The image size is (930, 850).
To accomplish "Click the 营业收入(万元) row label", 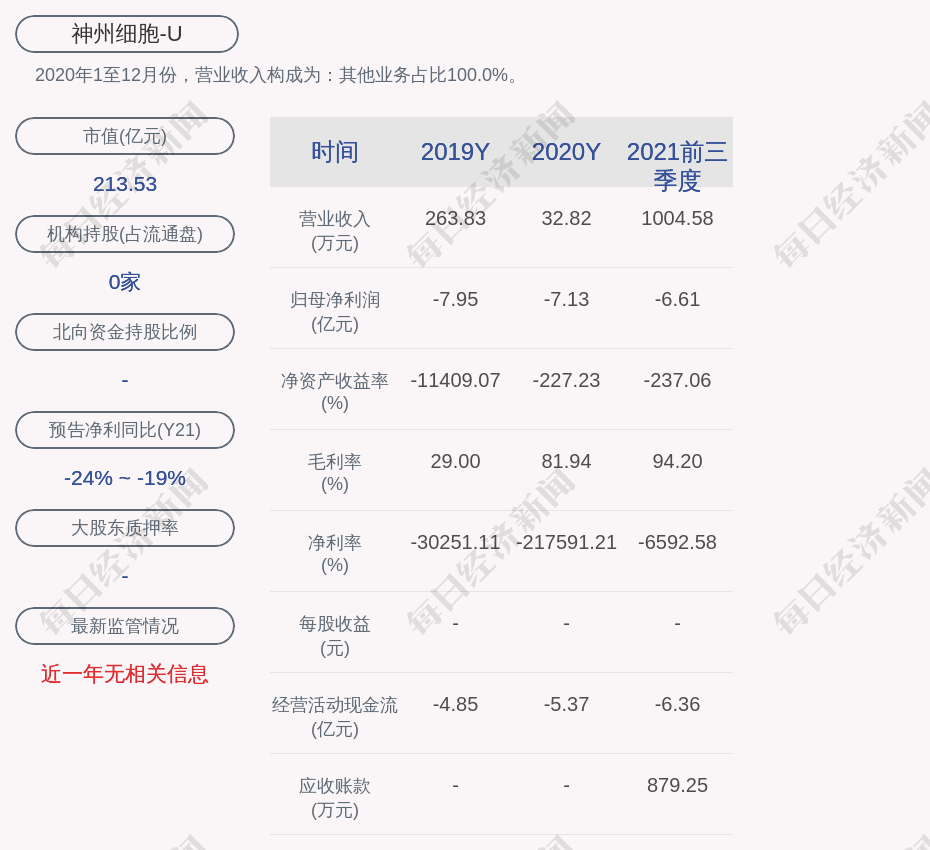I will coord(335,231).
